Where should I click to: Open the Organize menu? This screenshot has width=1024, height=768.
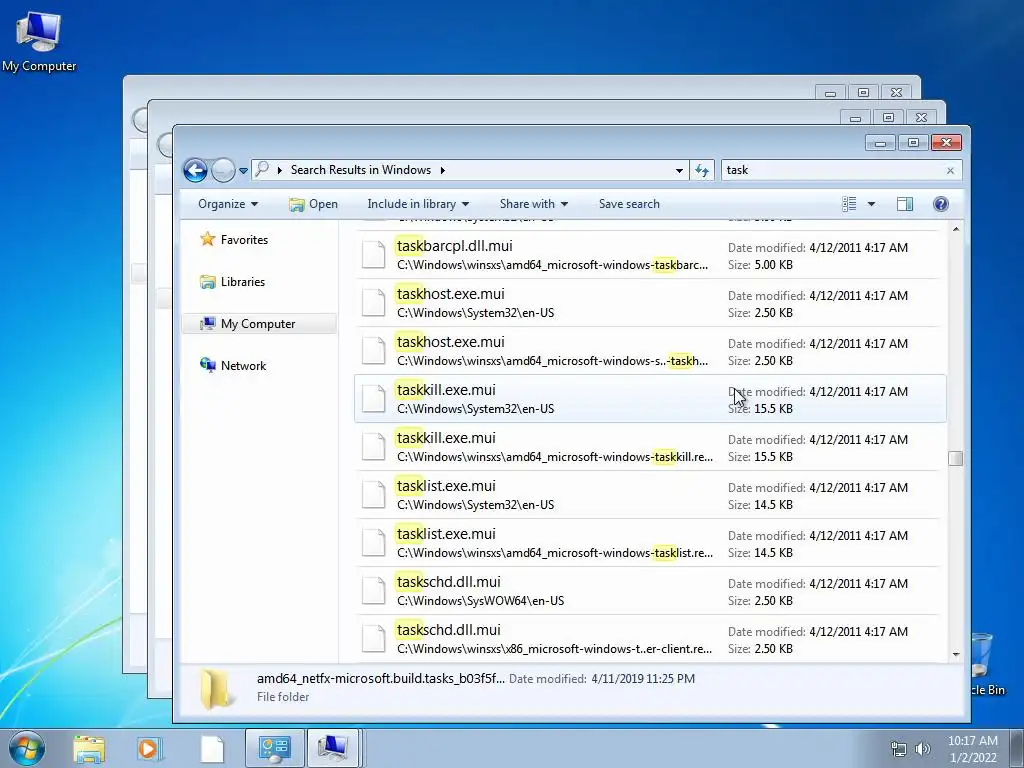(x=228, y=204)
